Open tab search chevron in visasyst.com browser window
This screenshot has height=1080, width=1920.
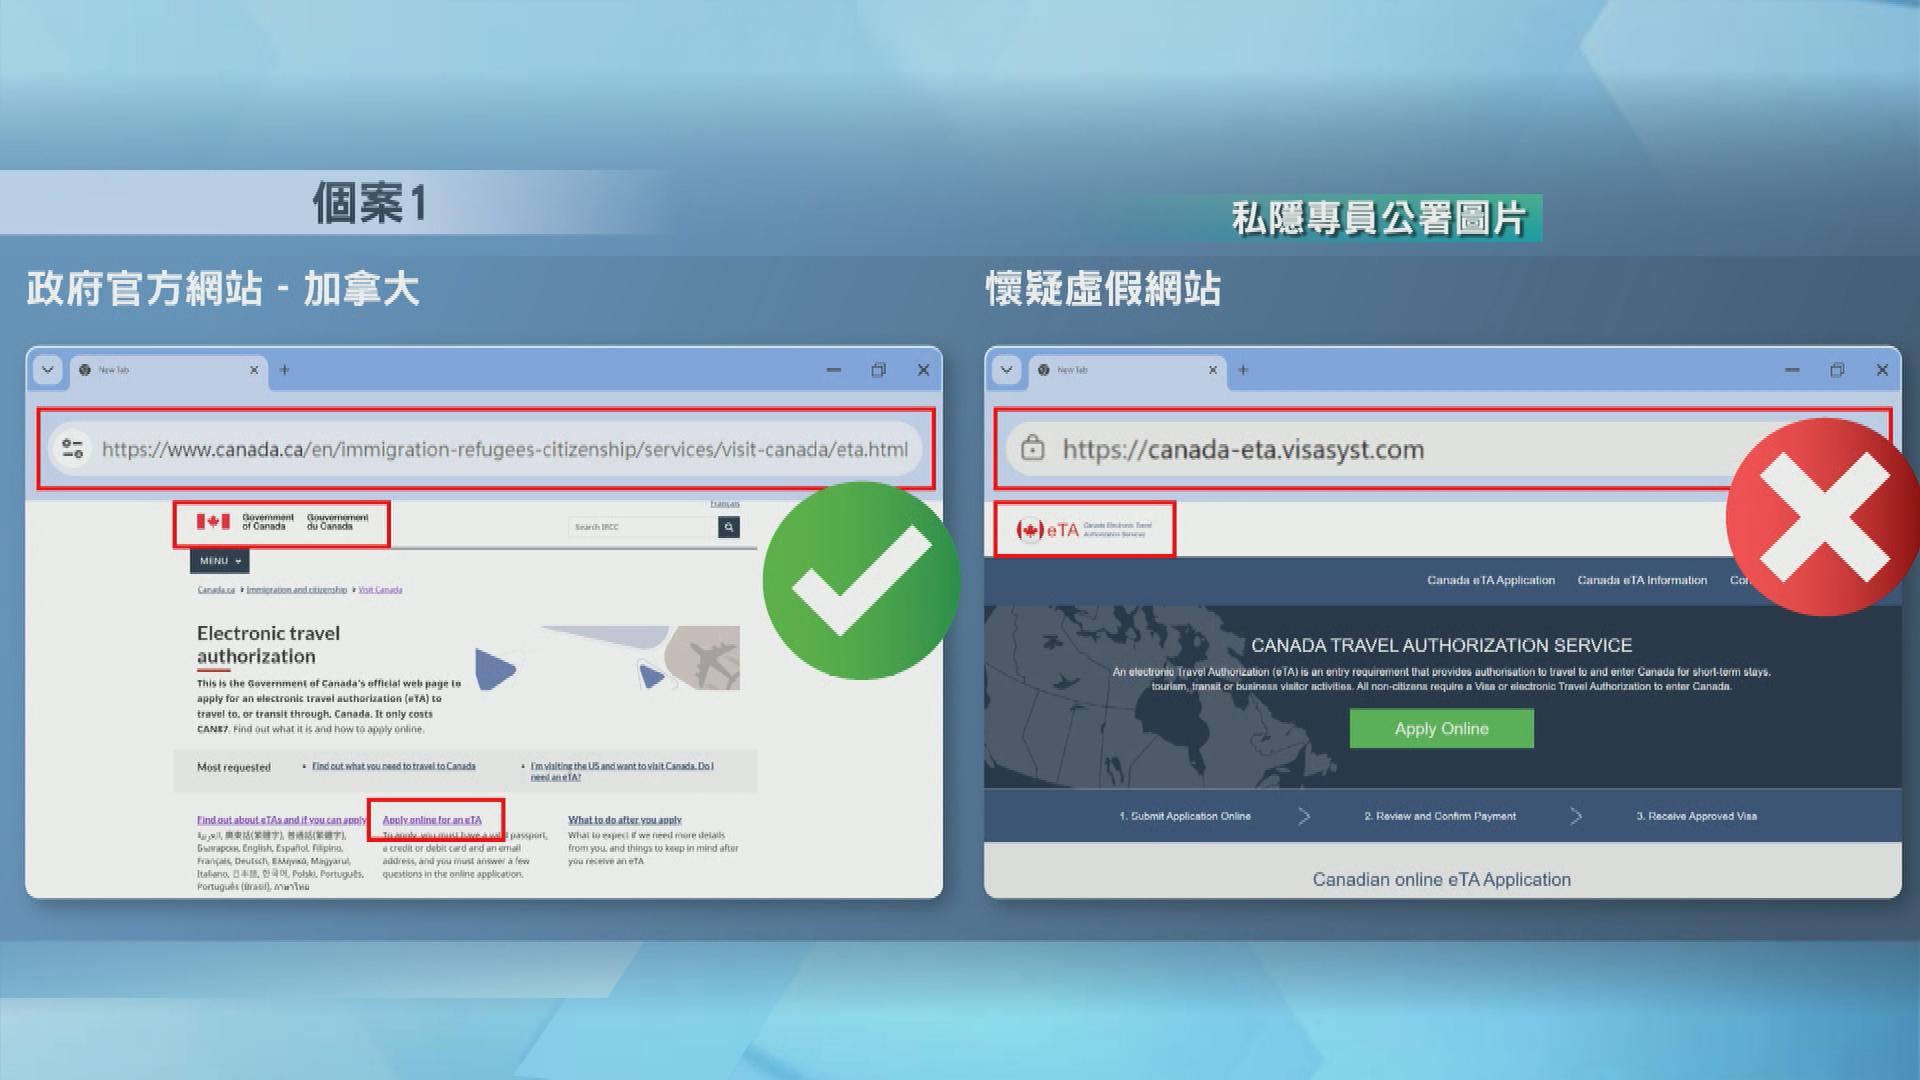pyautogui.click(x=1006, y=370)
